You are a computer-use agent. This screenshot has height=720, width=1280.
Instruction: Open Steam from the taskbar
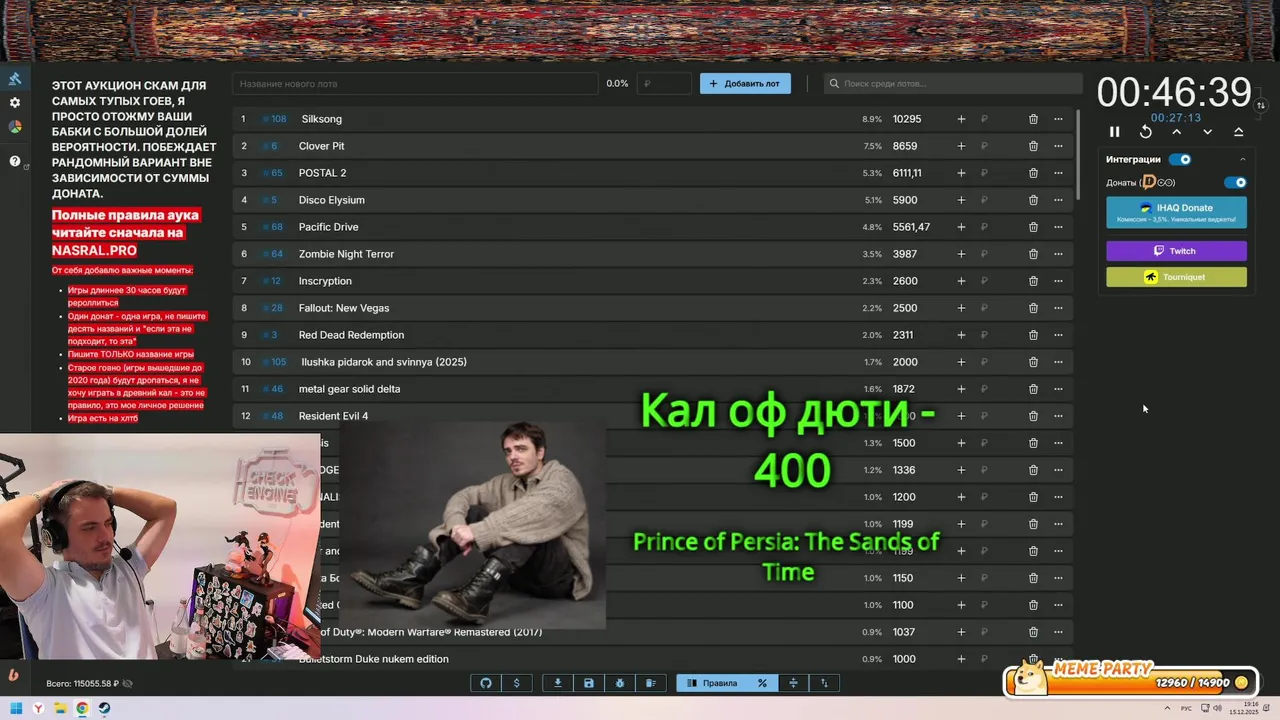coord(104,708)
